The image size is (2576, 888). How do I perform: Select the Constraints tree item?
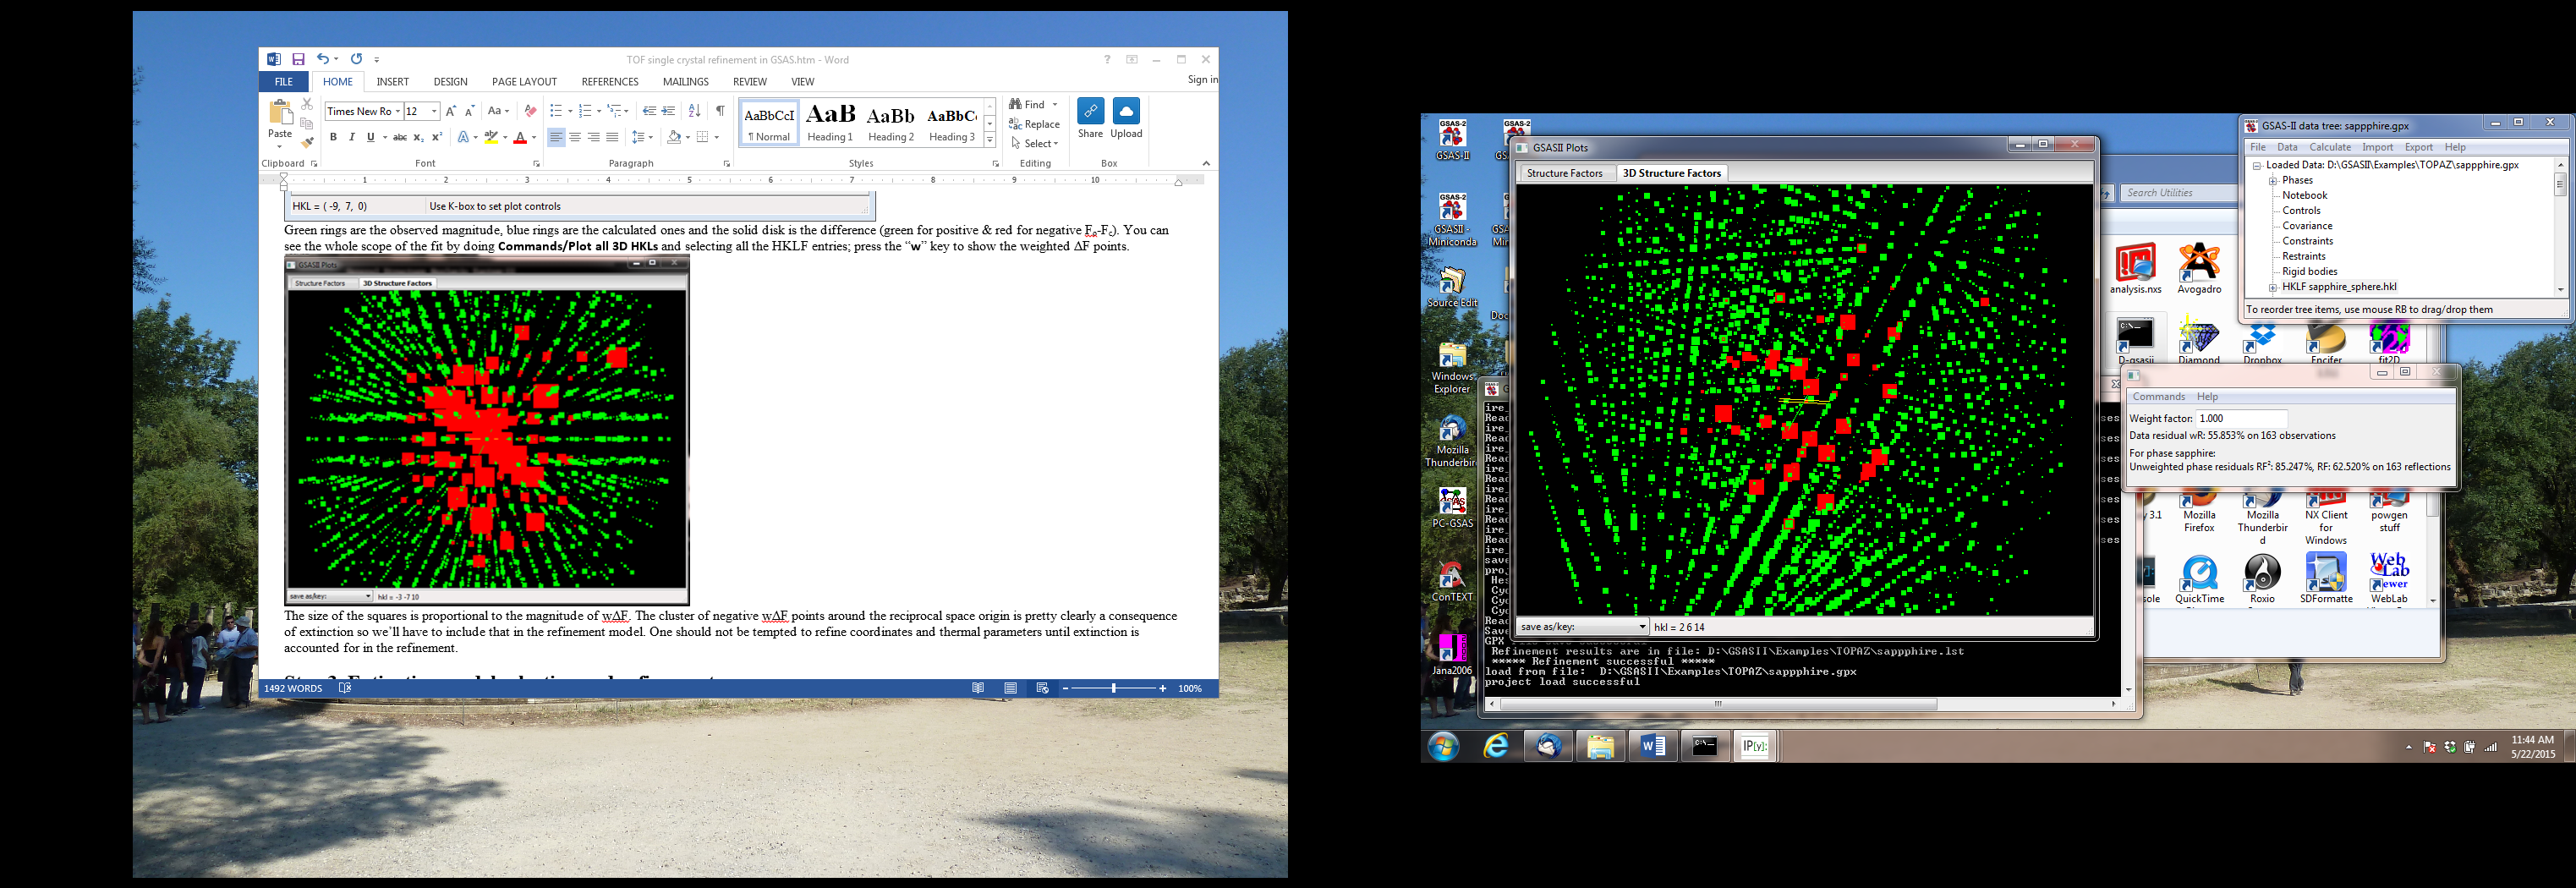tap(2307, 241)
